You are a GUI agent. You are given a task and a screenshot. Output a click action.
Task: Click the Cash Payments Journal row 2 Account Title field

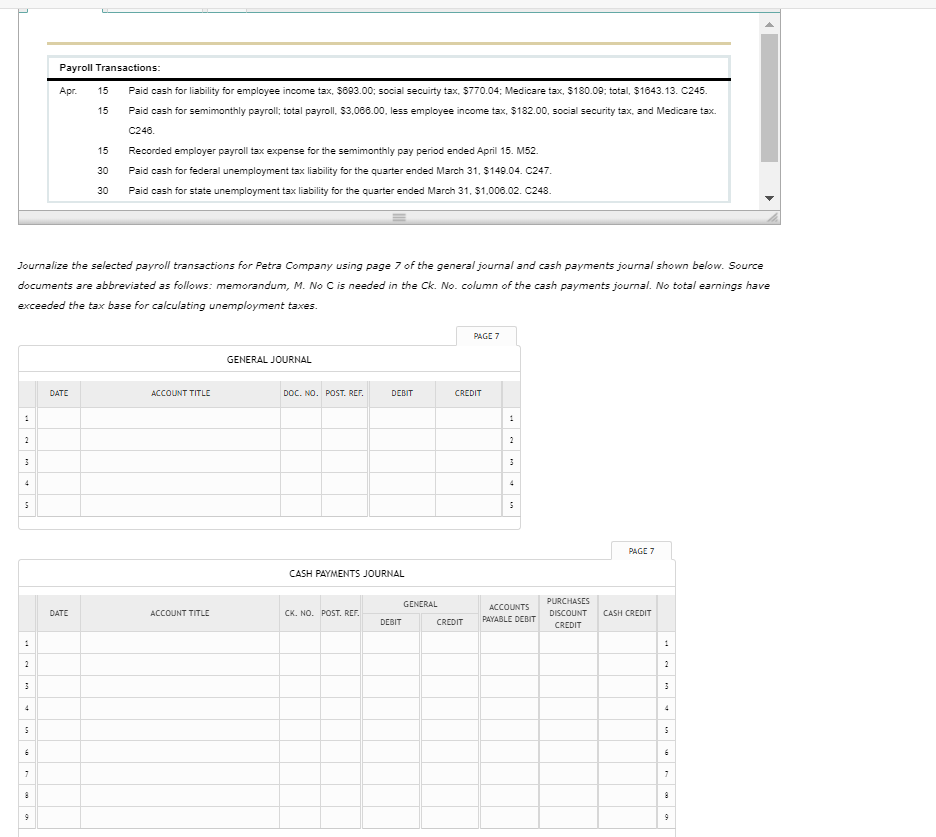tap(180, 664)
